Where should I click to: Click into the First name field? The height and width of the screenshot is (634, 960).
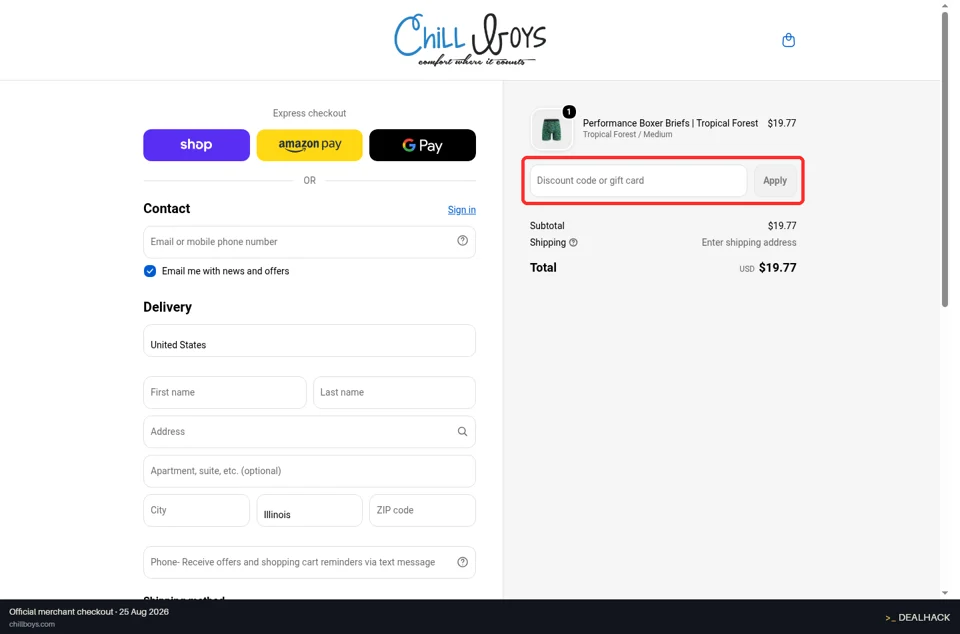(225, 392)
